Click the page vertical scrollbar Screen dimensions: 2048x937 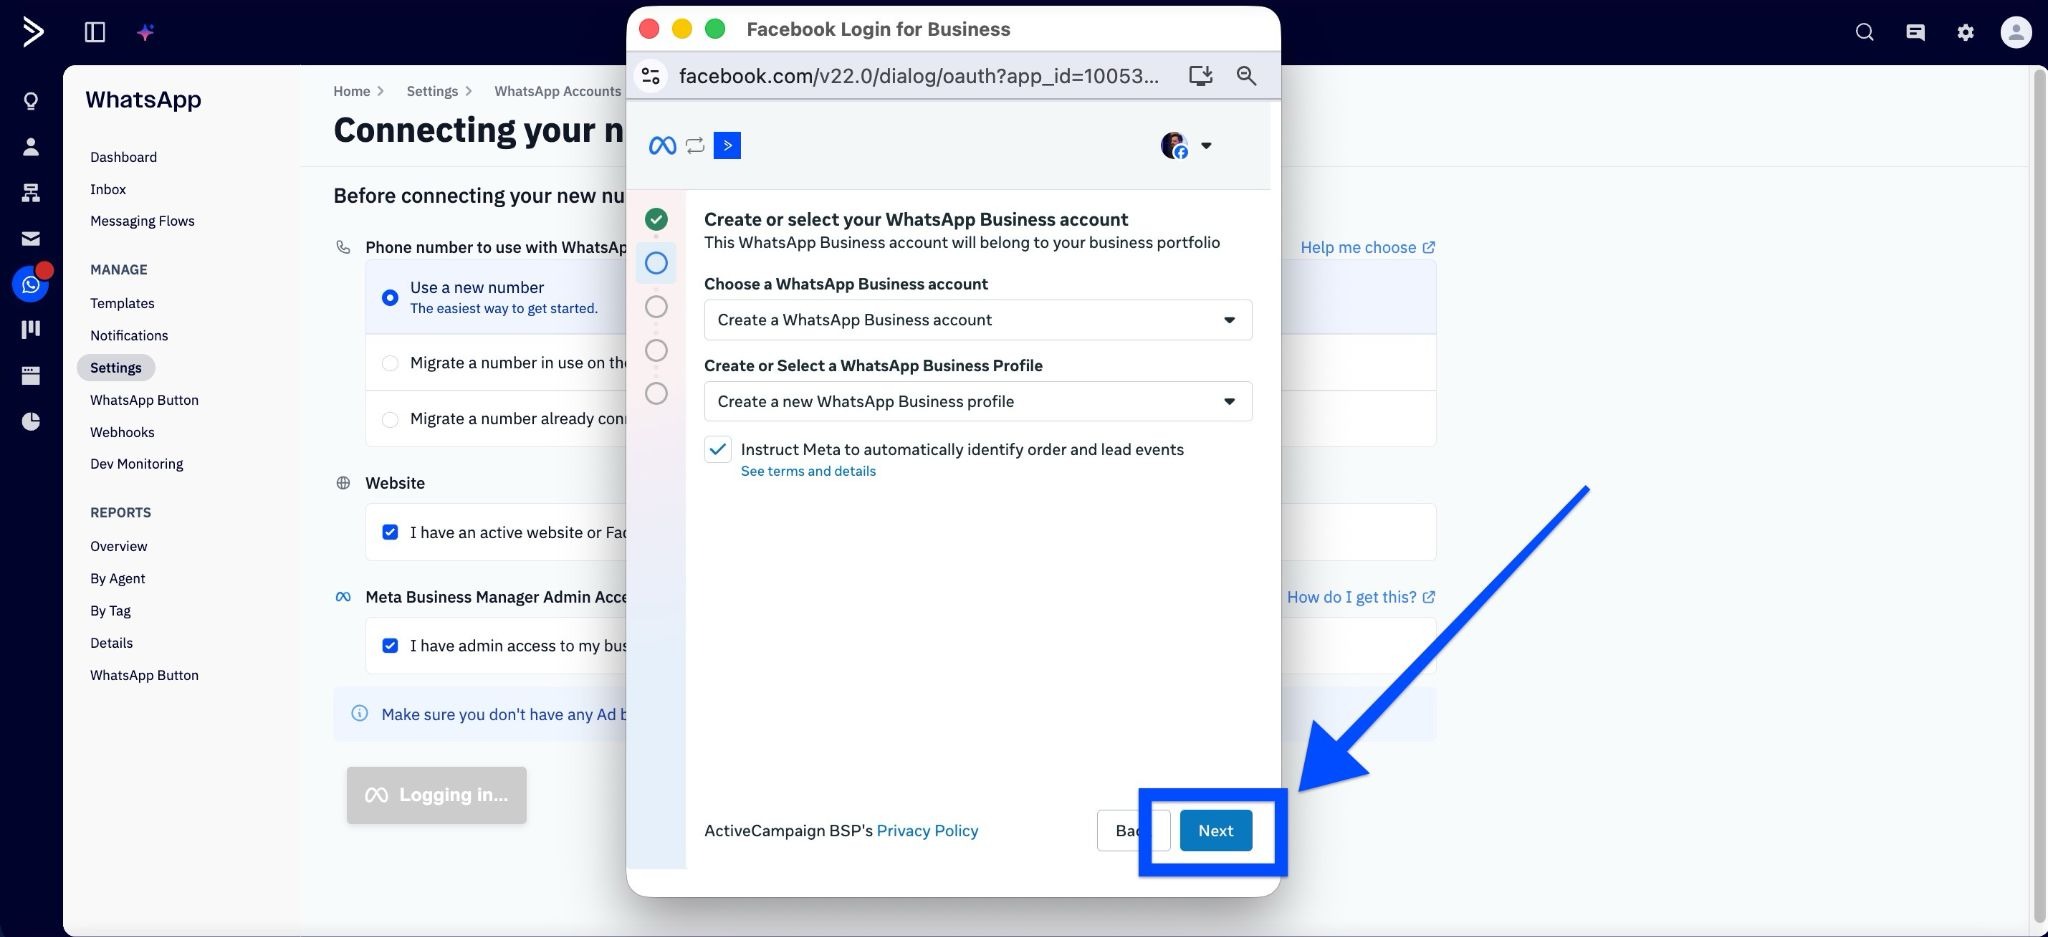click(2040, 495)
